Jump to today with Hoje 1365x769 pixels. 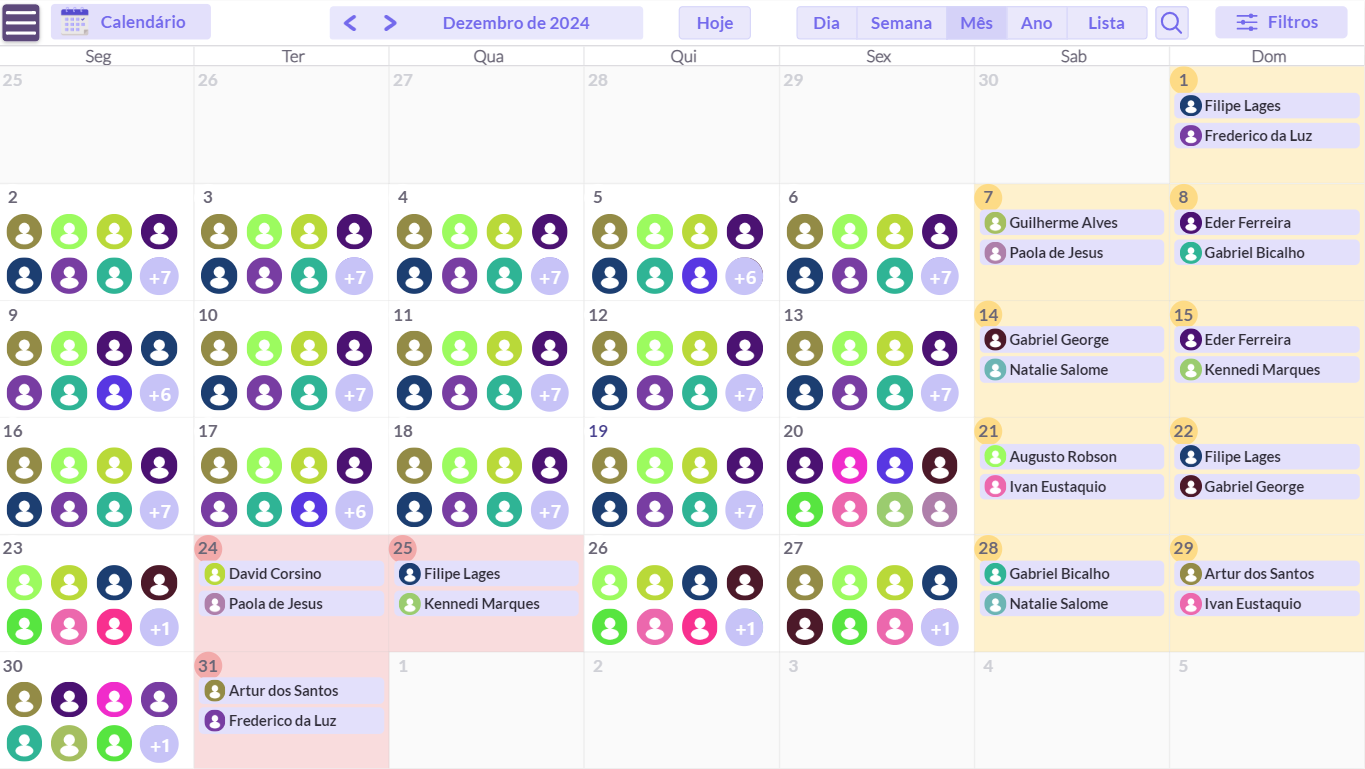tap(715, 23)
